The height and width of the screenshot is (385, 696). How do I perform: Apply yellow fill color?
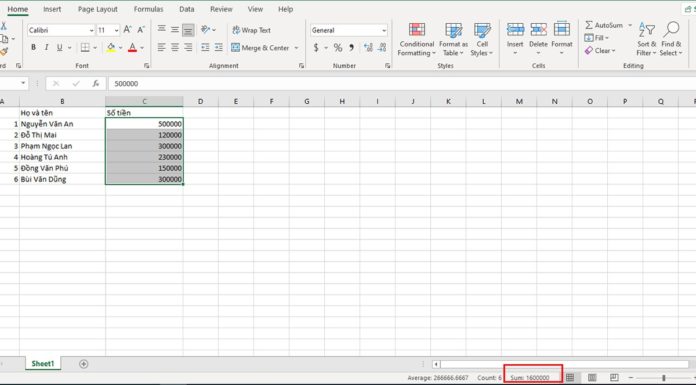(111, 48)
